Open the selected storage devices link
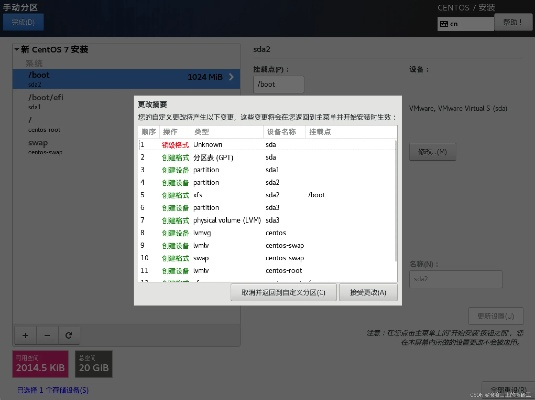Viewport: 535px width, 400px height. point(53,390)
